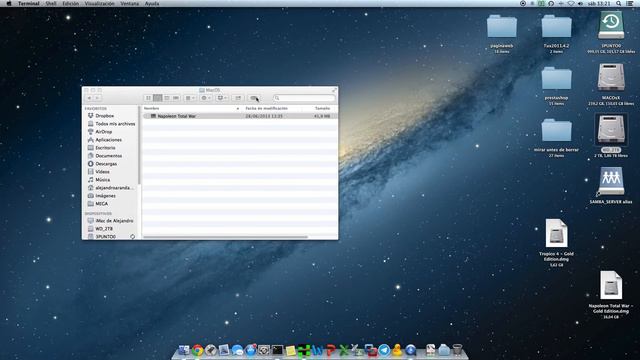Viewport: 640px width, 360px height.
Task: Click the share button in Finder toolbar
Action: click(x=238, y=98)
